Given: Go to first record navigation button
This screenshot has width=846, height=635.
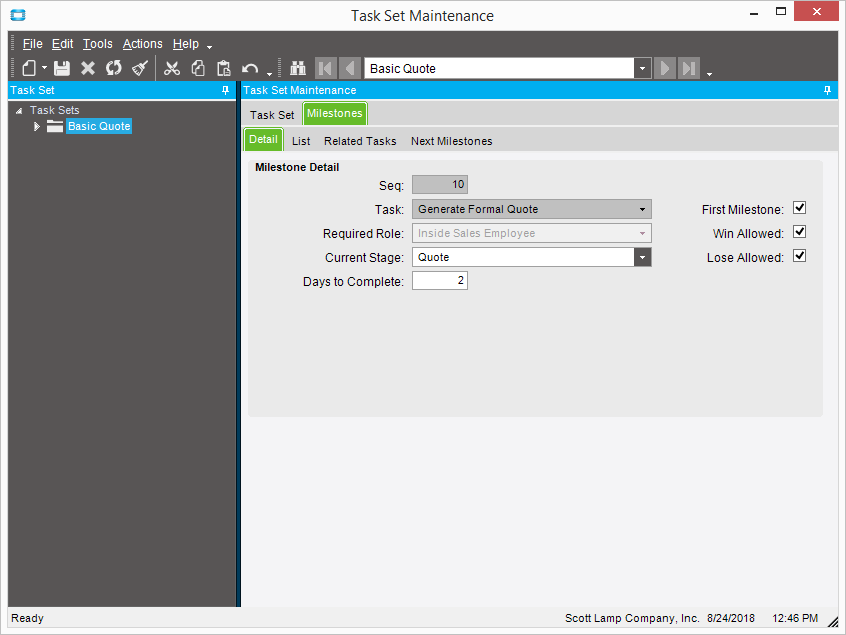Looking at the screenshot, I should [x=326, y=69].
